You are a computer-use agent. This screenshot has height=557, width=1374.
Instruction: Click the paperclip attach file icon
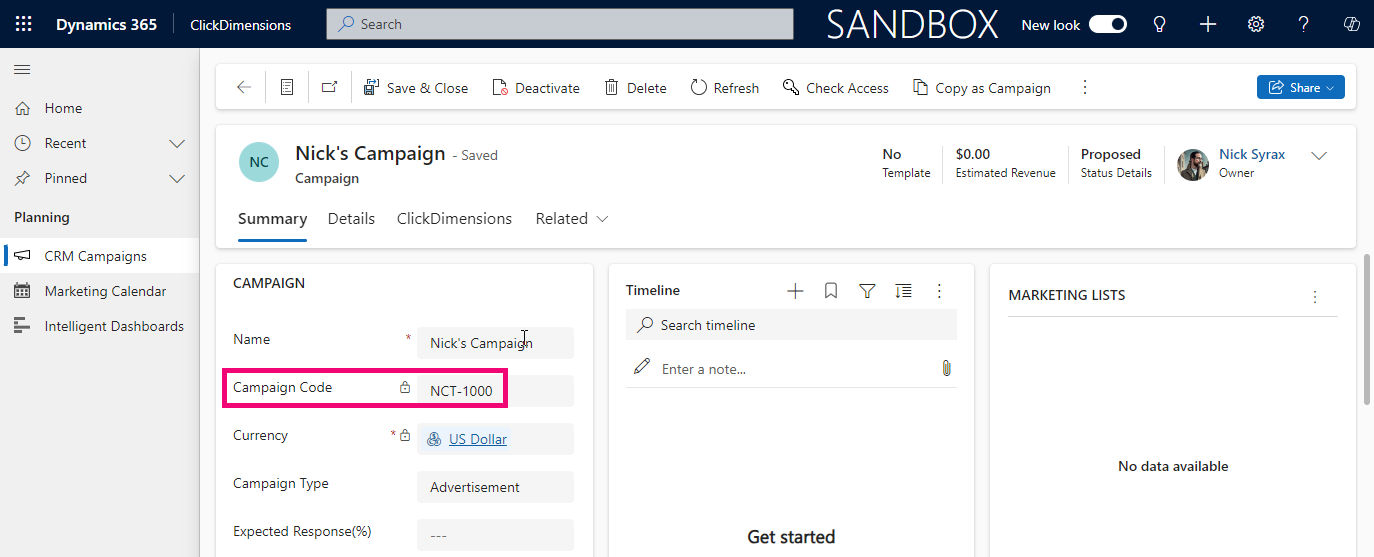(946, 369)
